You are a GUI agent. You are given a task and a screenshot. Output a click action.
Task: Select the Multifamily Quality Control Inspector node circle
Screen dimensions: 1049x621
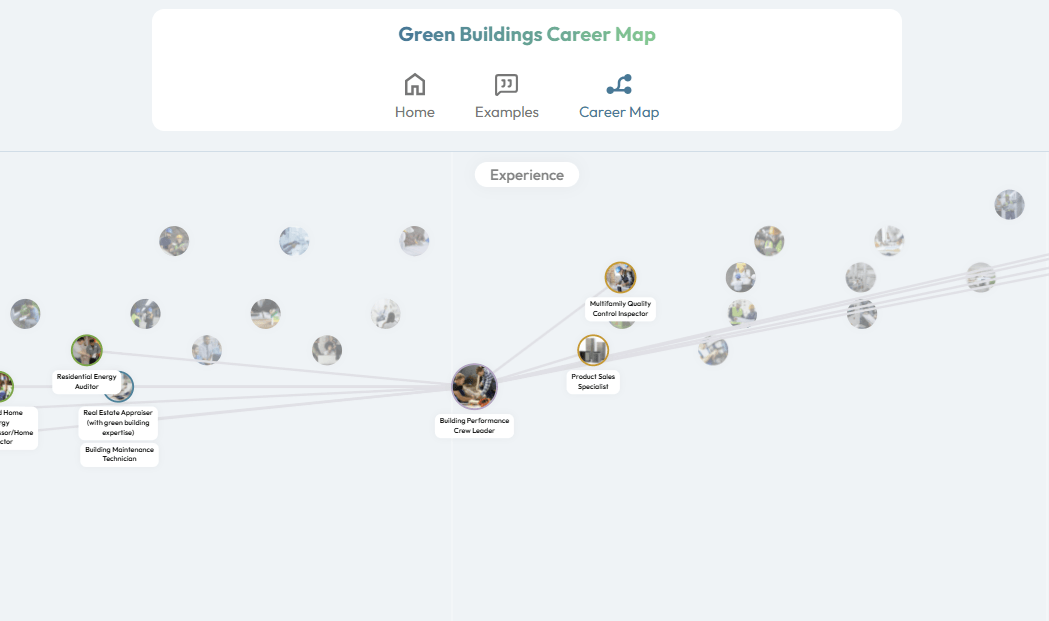point(620,277)
